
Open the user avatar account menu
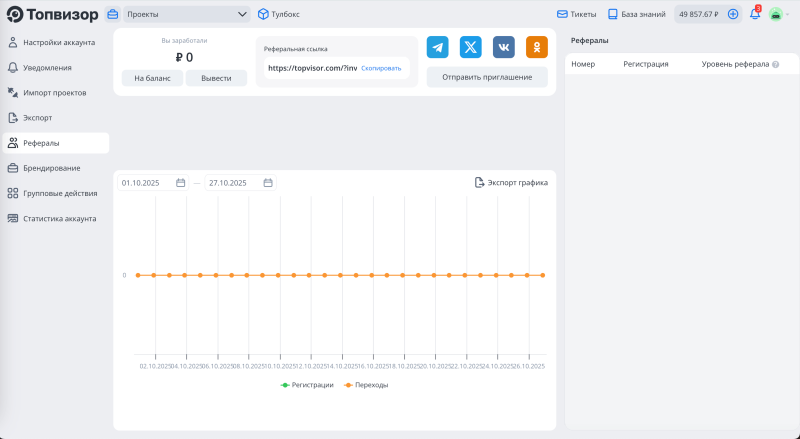click(x=777, y=14)
